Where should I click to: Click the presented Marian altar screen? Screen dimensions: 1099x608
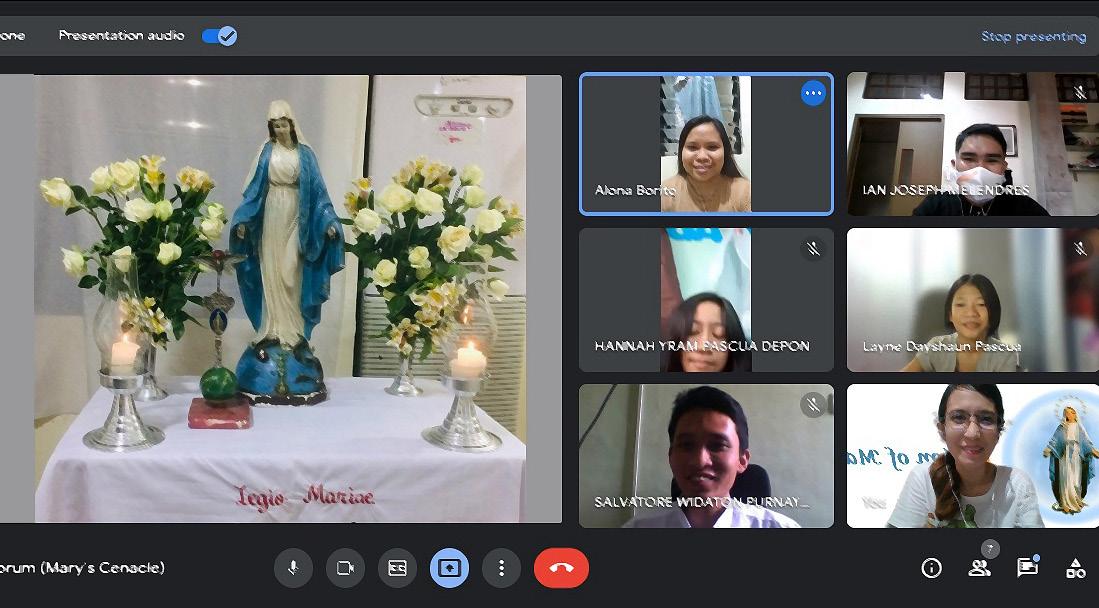point(280,299)
